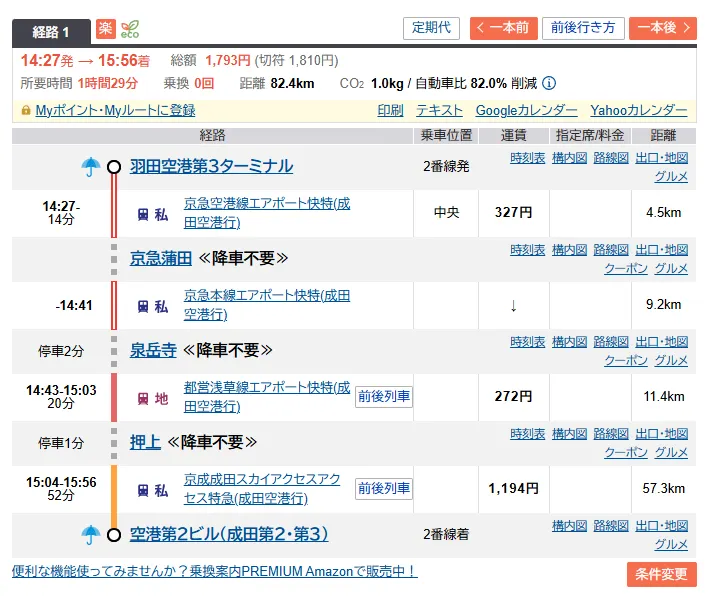Open グルメ for 羽田空港第3ターミナル

coord(671,177)
